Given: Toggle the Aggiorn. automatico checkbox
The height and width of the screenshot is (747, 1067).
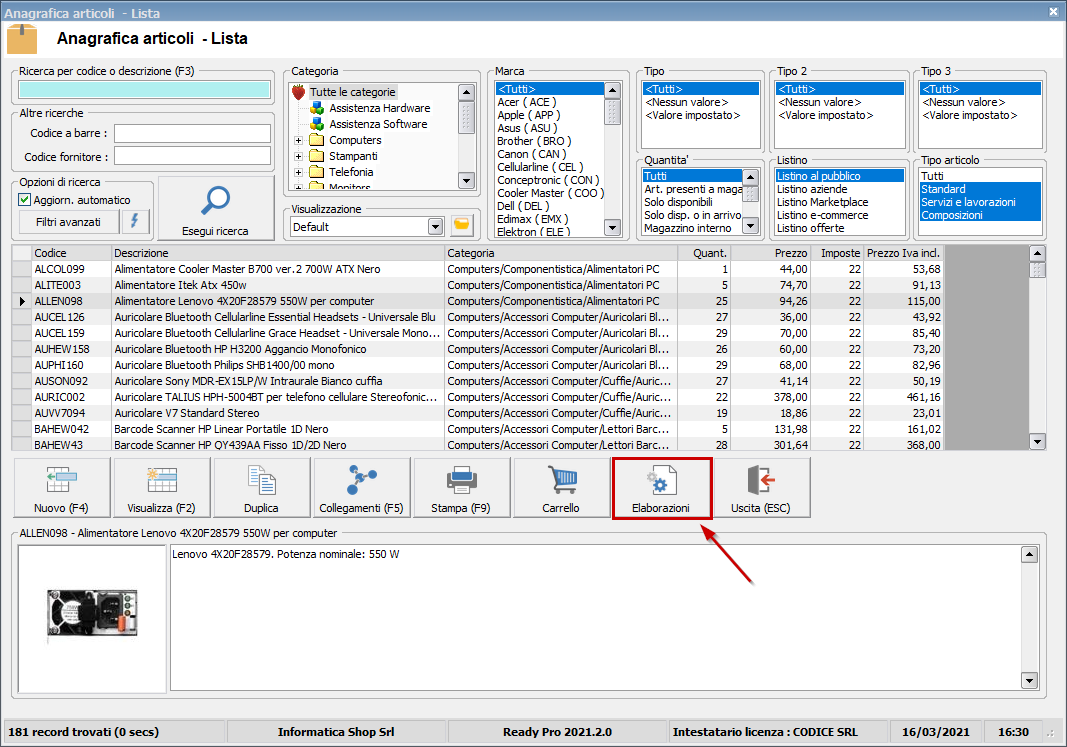Looking at the screenshot, I should [x=24, y=199].
